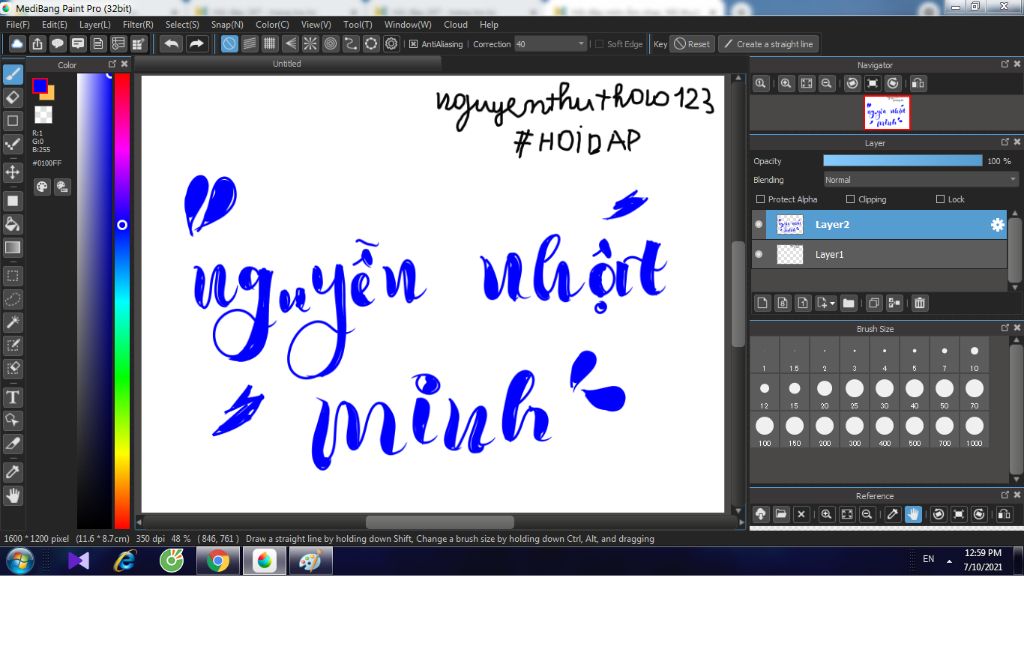
Task: Open the Filter(R) menu
Action: 138,24
